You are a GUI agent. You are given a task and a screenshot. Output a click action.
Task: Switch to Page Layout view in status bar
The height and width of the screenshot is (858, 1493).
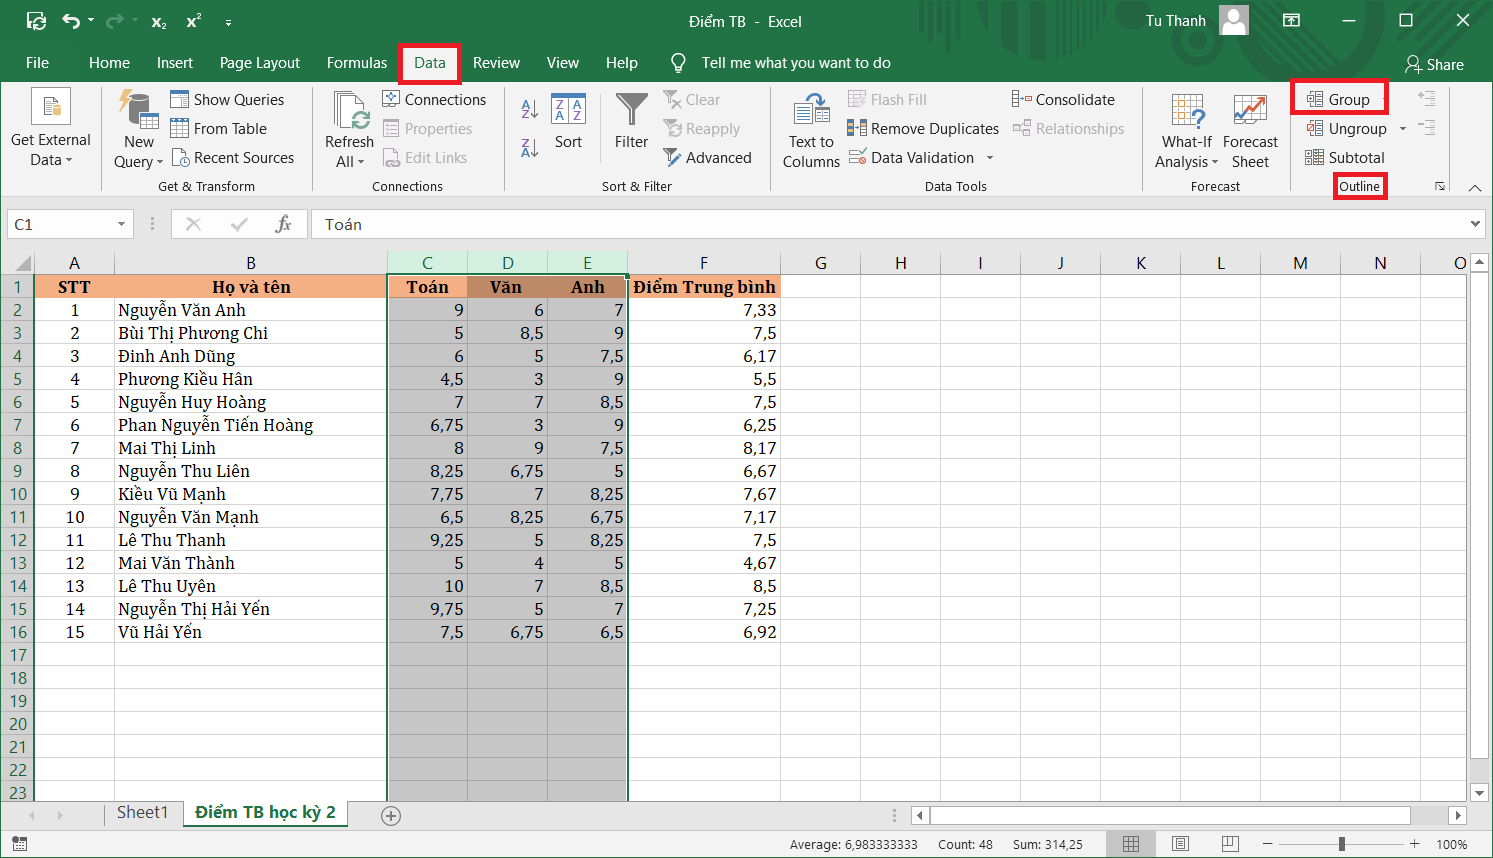(1181, 844)
